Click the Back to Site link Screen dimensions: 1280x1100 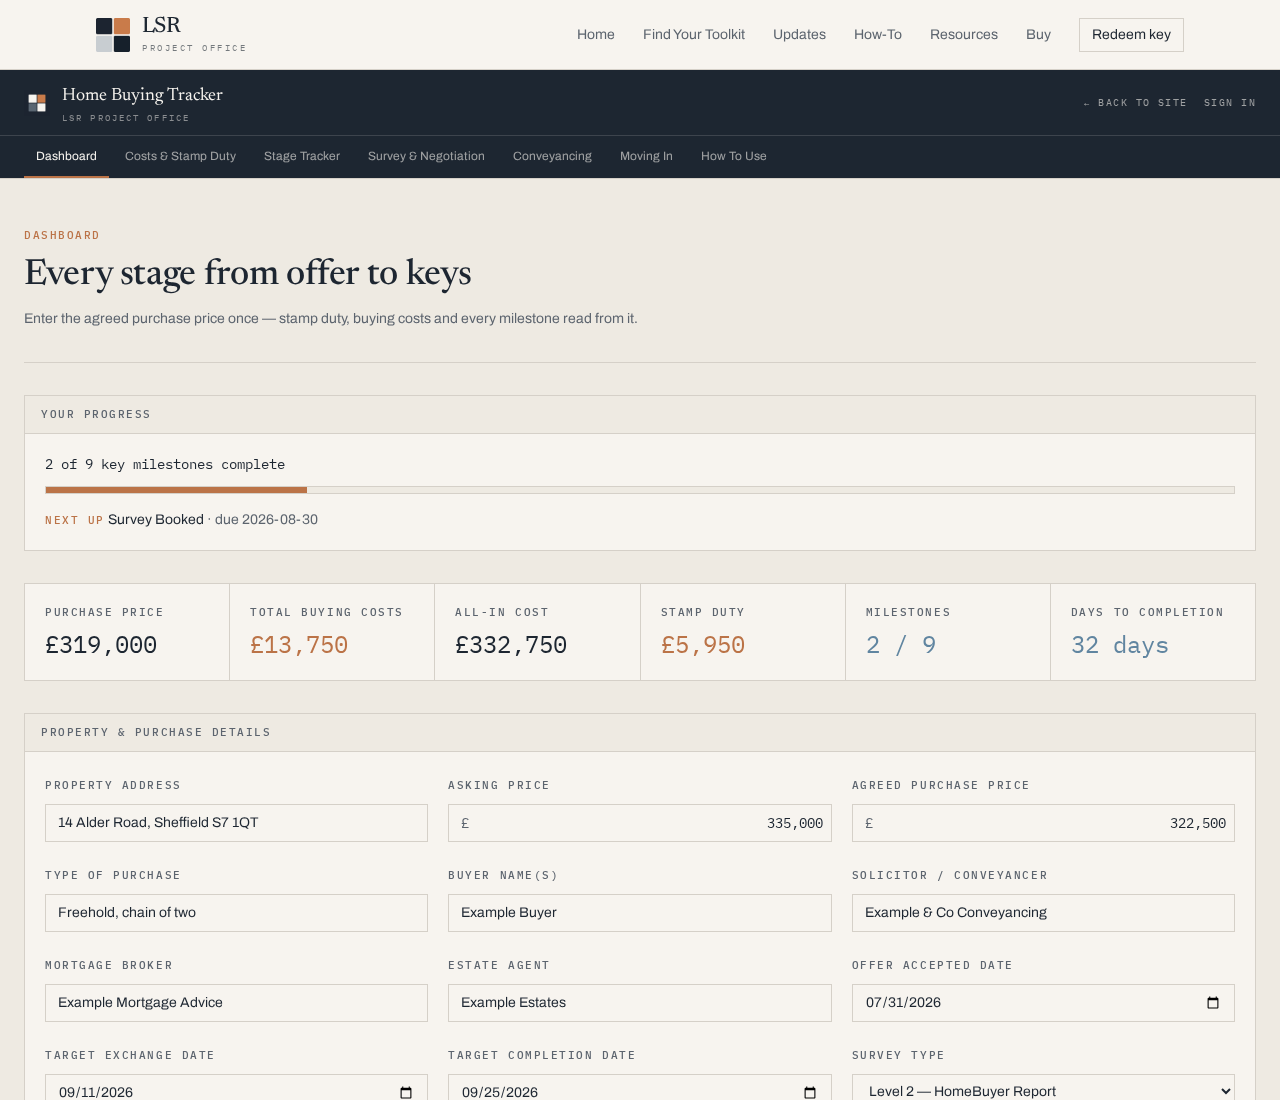click(1135, 103)
